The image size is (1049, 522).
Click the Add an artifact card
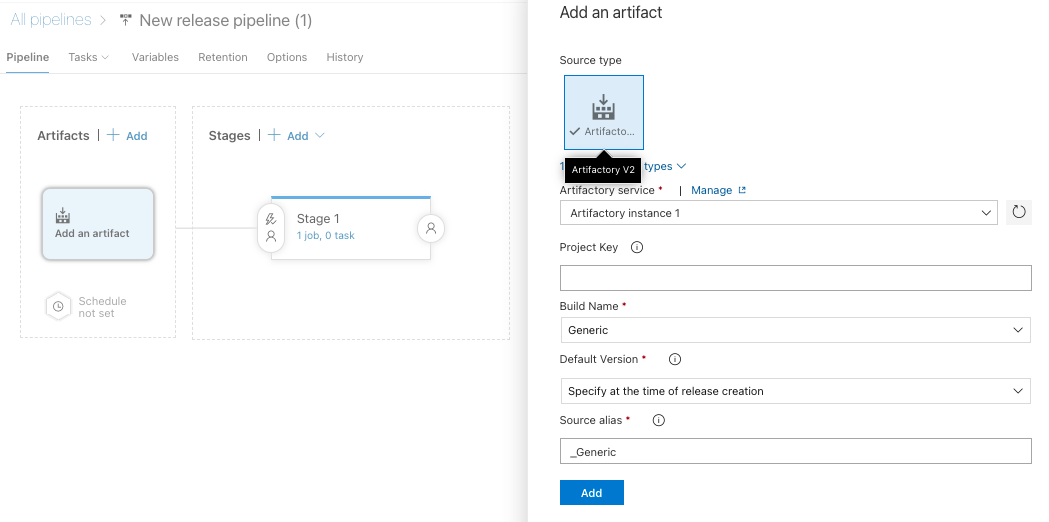[x=98, y=224]
